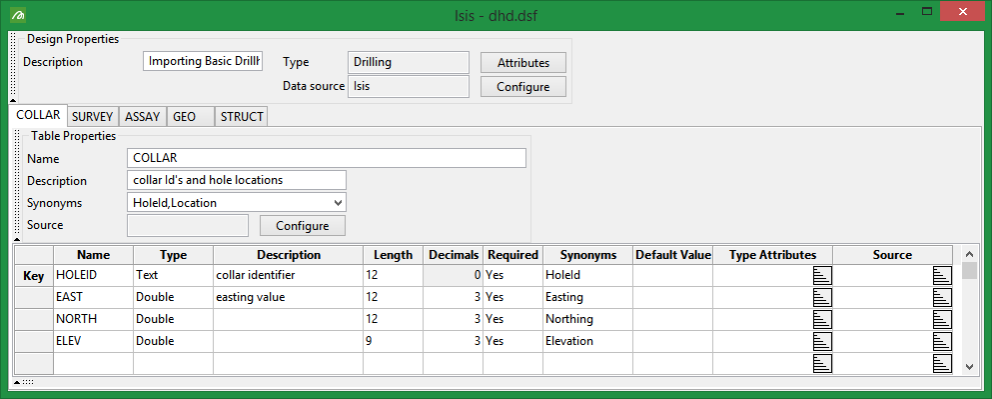Click the Type Attributes column header
The height and width of the screenshot is (399, 992).
point(772,255)
